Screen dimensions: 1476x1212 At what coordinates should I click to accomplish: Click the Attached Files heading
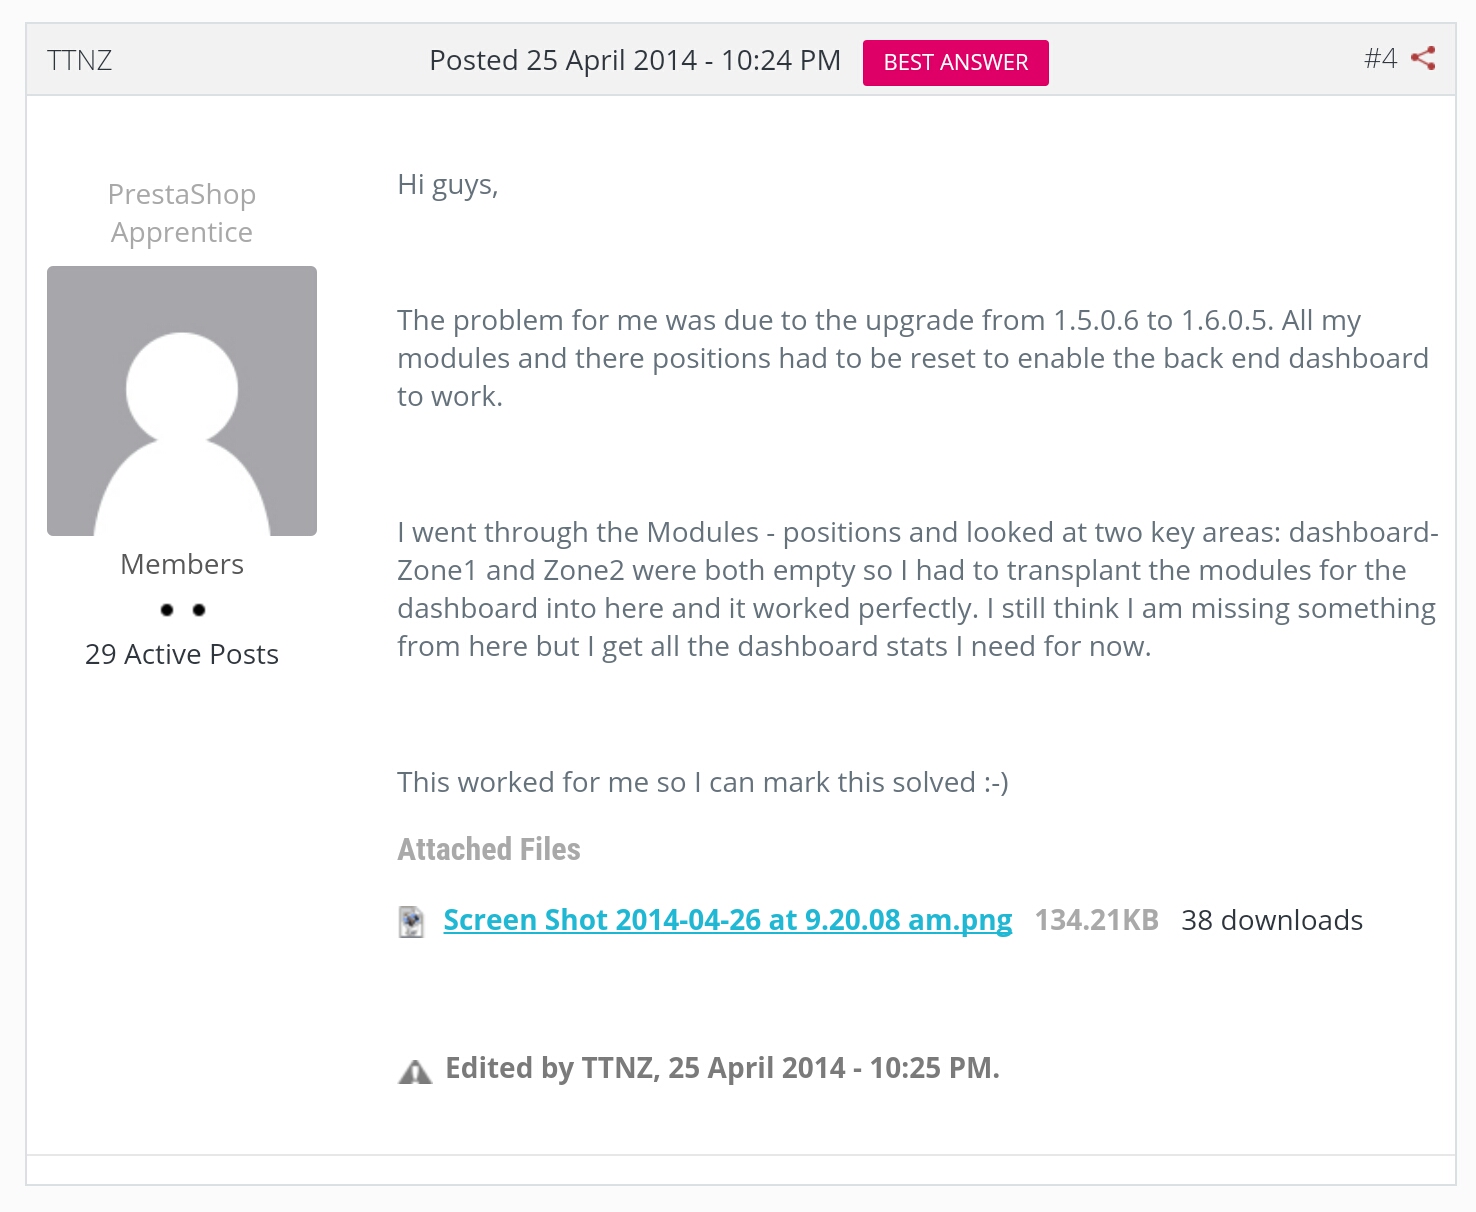[488, 849]
